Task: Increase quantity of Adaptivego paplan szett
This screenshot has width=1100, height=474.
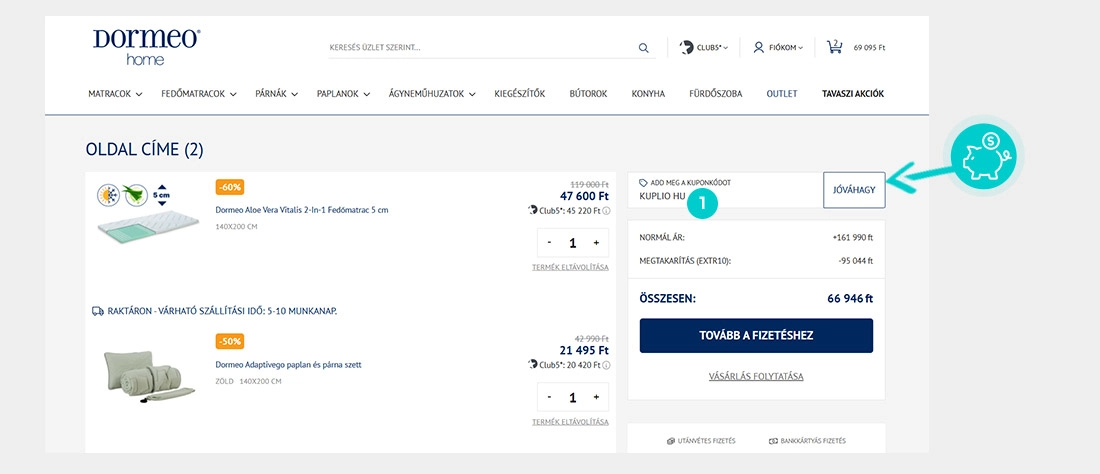Action: pyautogui.click(x=596, y=397)
